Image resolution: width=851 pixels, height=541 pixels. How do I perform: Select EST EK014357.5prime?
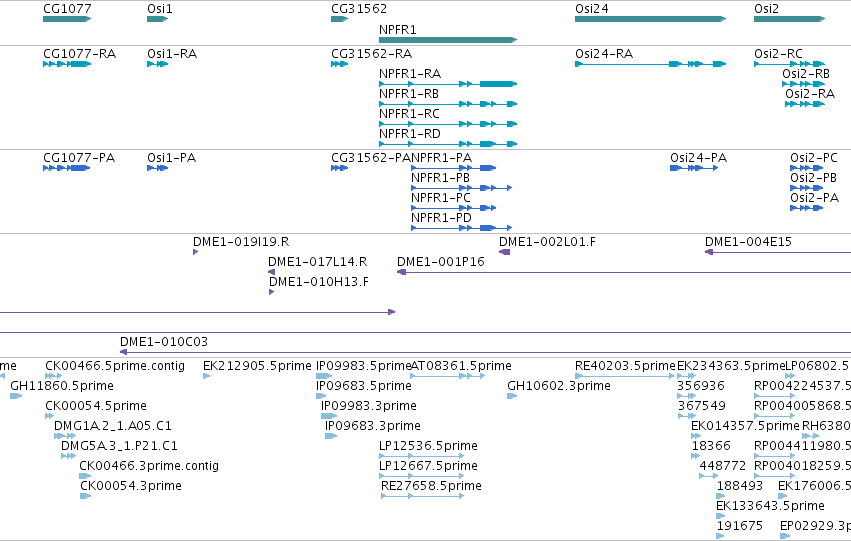tap(745, 427)
